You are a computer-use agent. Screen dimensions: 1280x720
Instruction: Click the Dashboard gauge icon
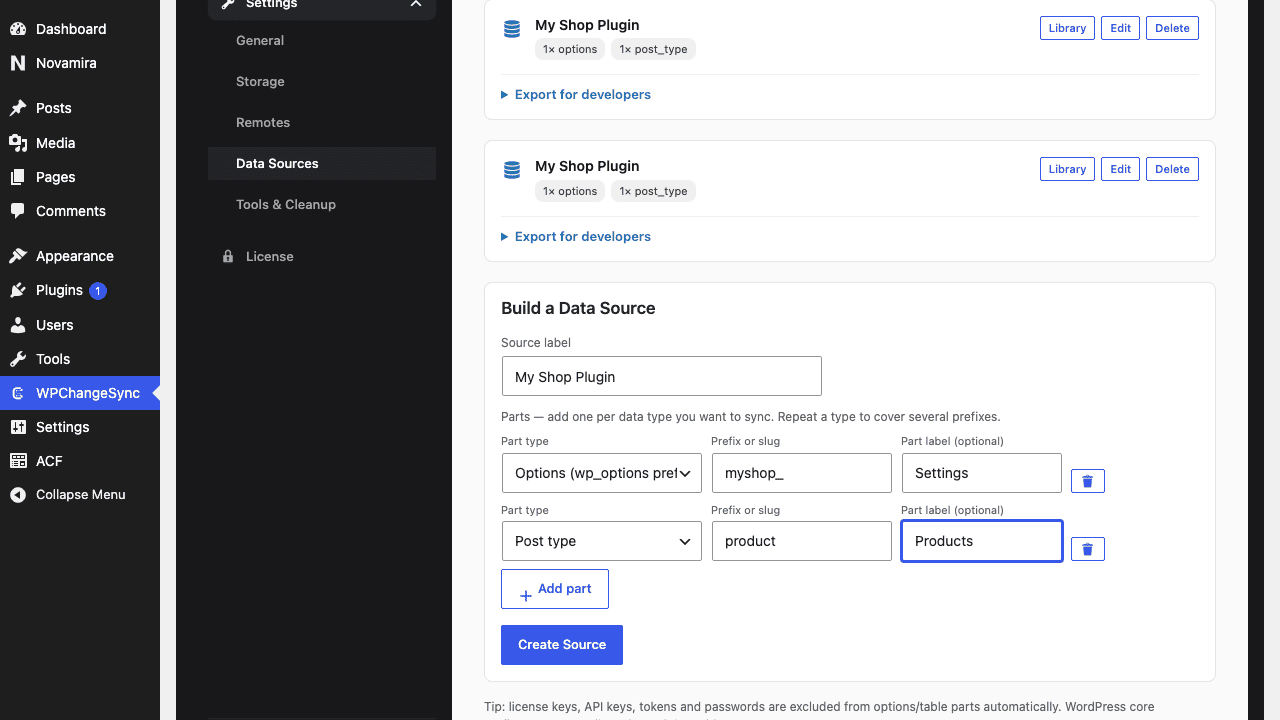click(x=18, y=29)
